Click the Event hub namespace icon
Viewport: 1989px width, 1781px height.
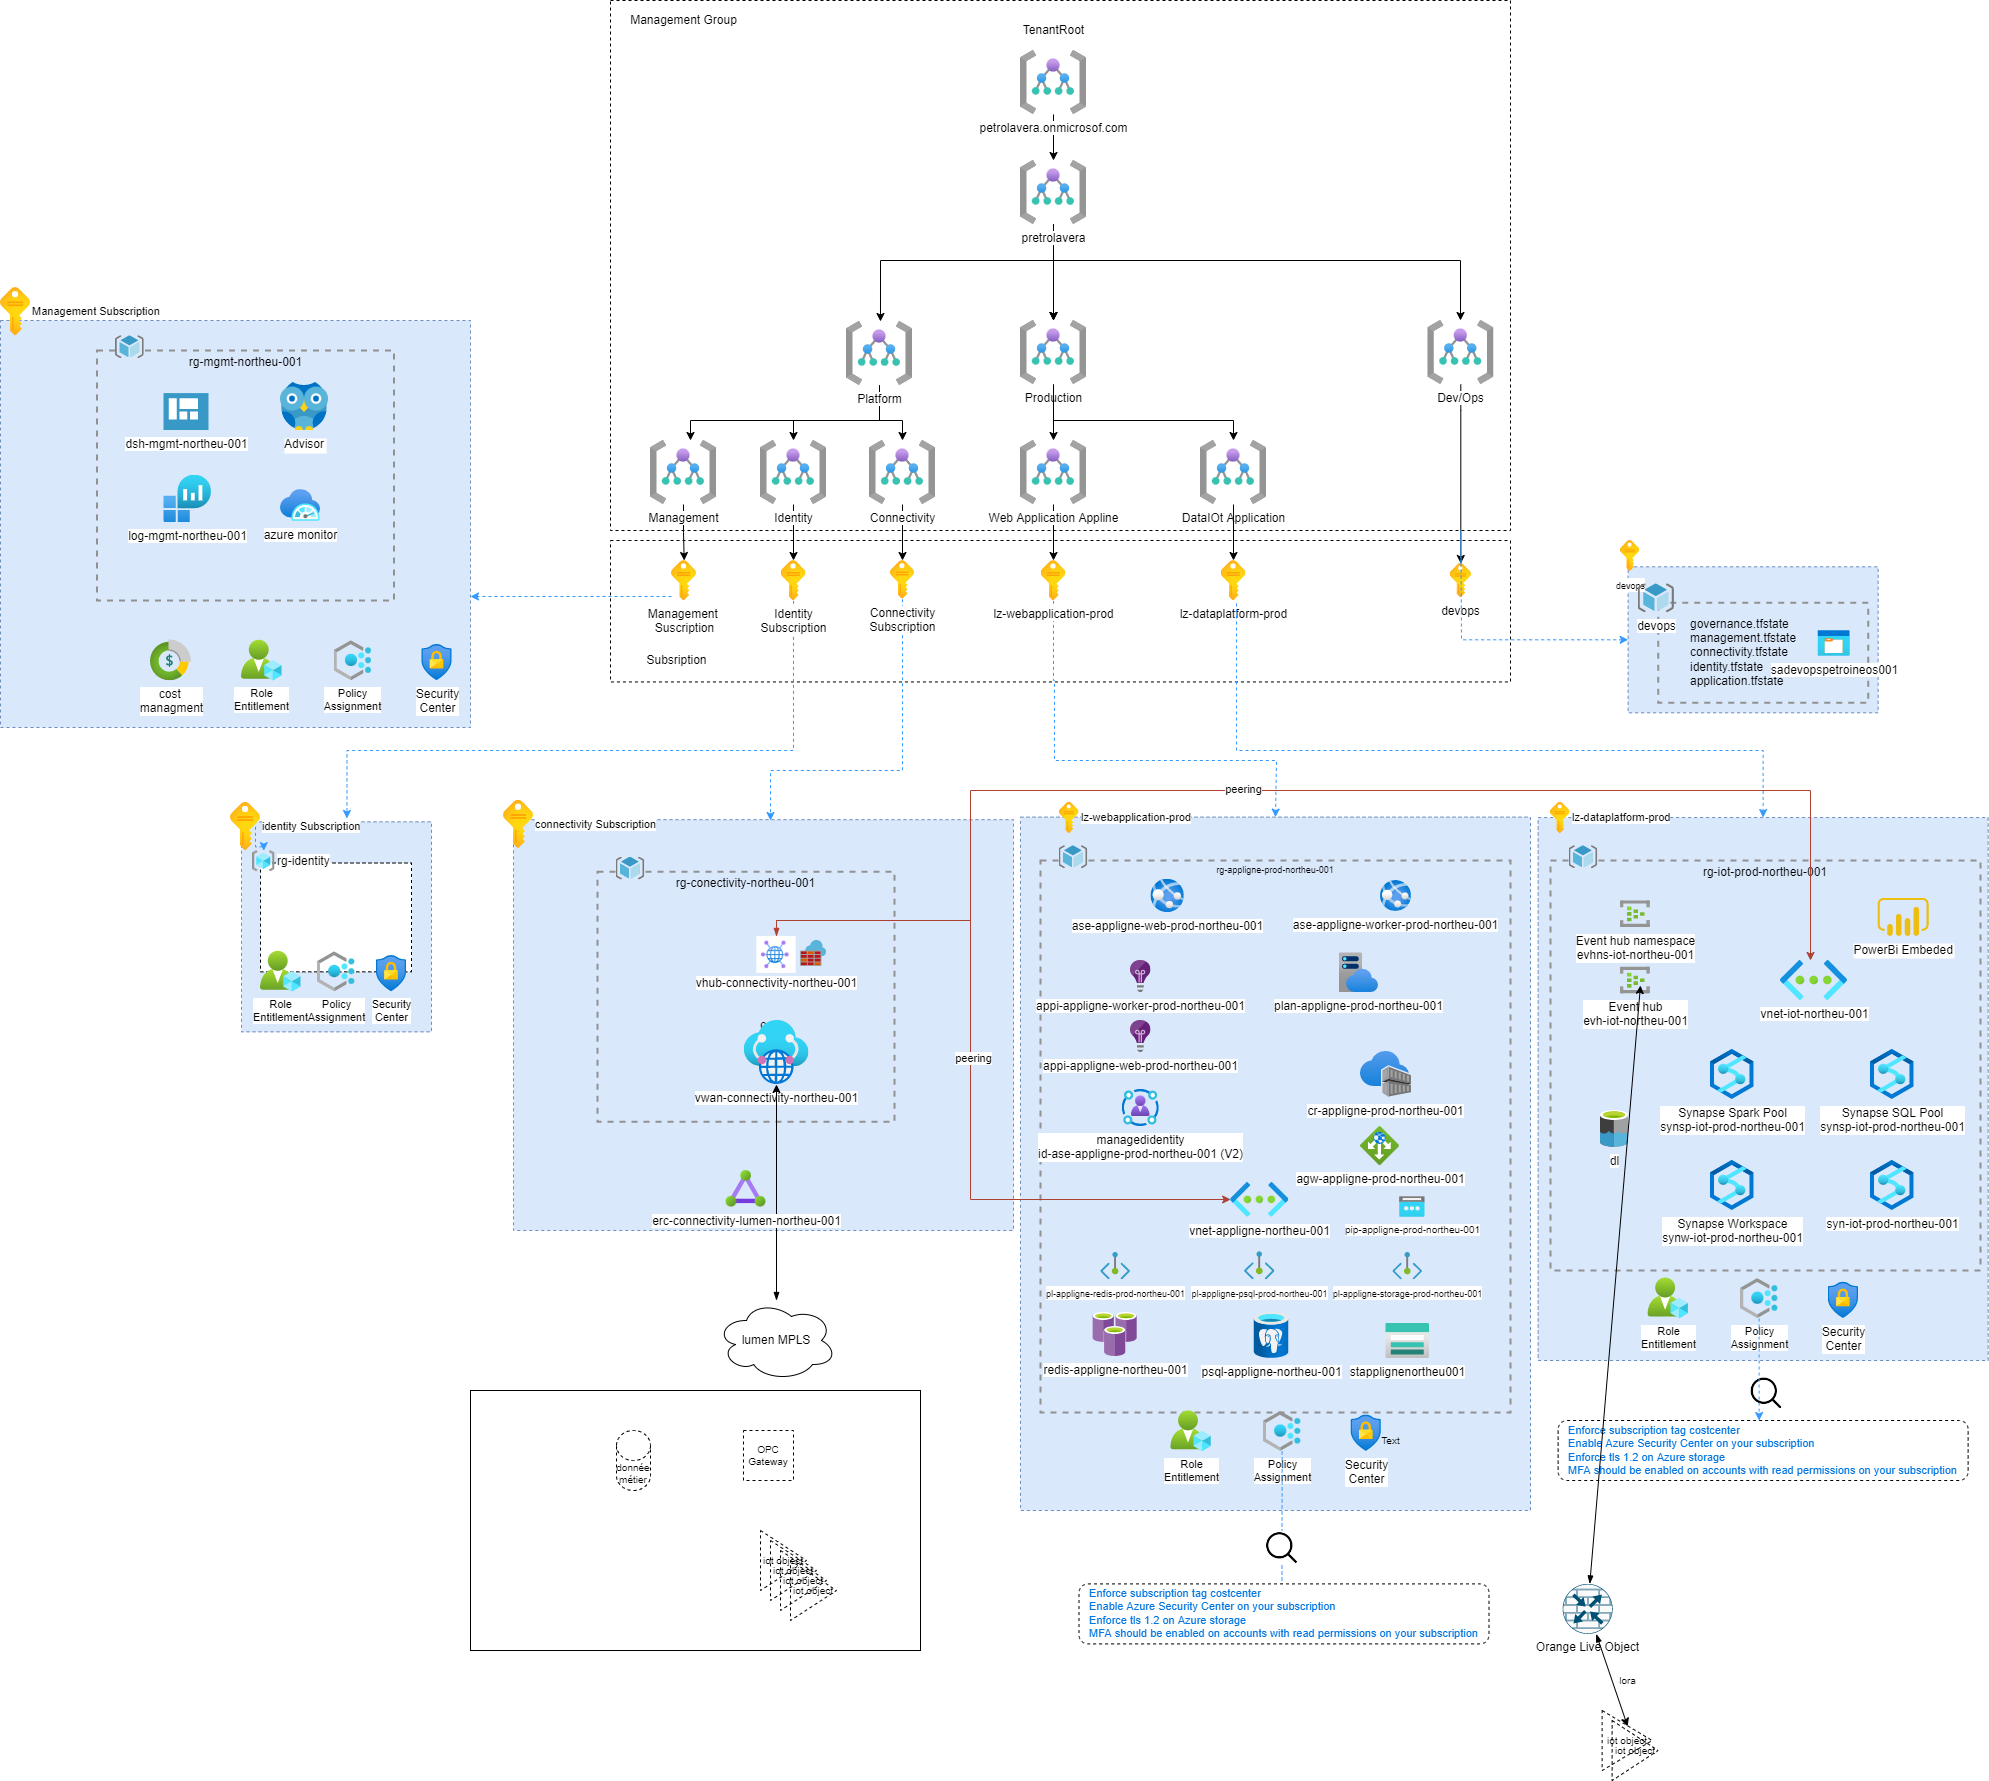(x=1635, y=914)
